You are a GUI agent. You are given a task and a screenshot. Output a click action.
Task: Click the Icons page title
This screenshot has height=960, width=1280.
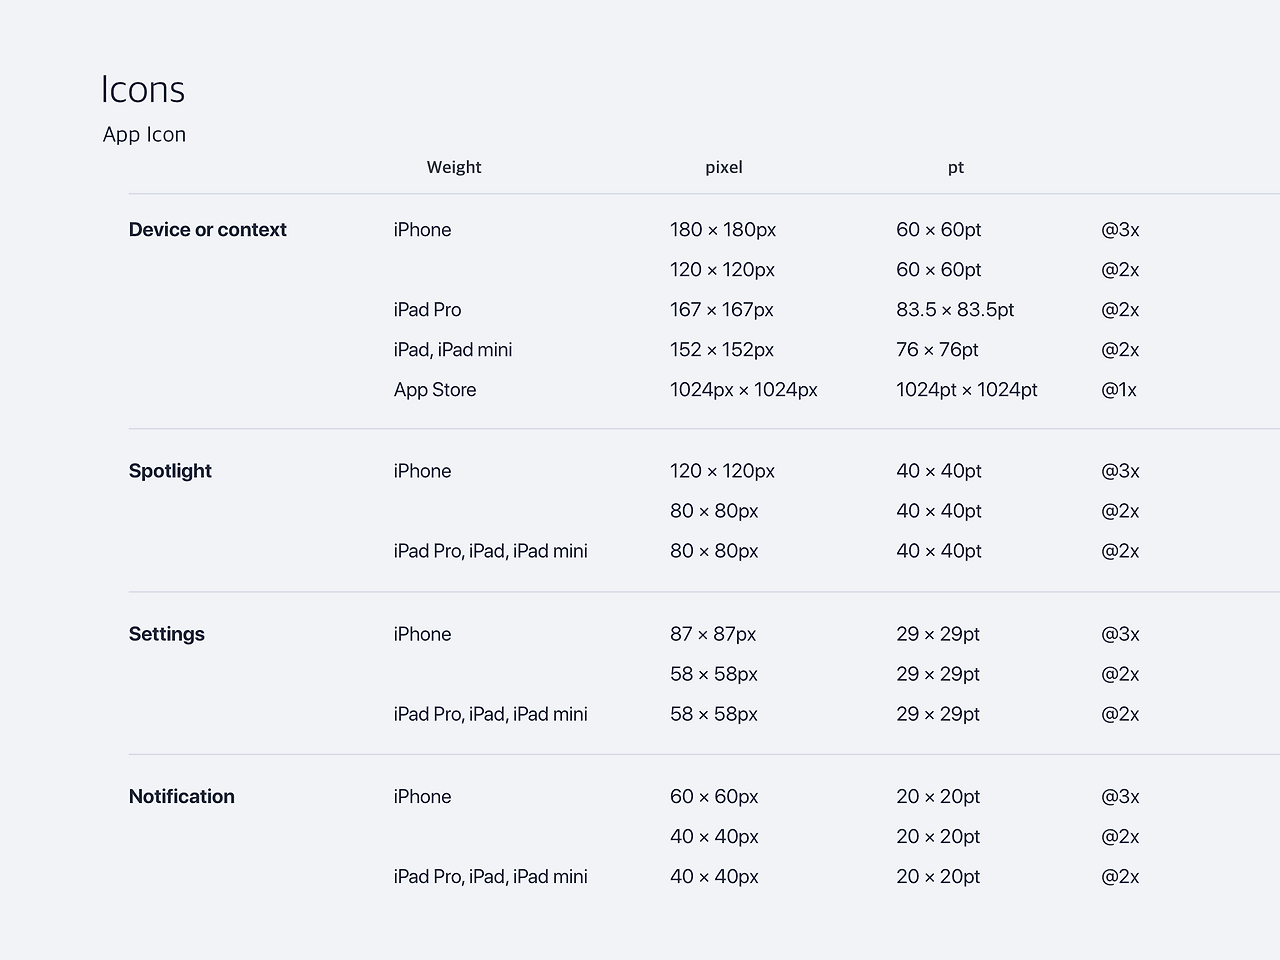point(143,90)
